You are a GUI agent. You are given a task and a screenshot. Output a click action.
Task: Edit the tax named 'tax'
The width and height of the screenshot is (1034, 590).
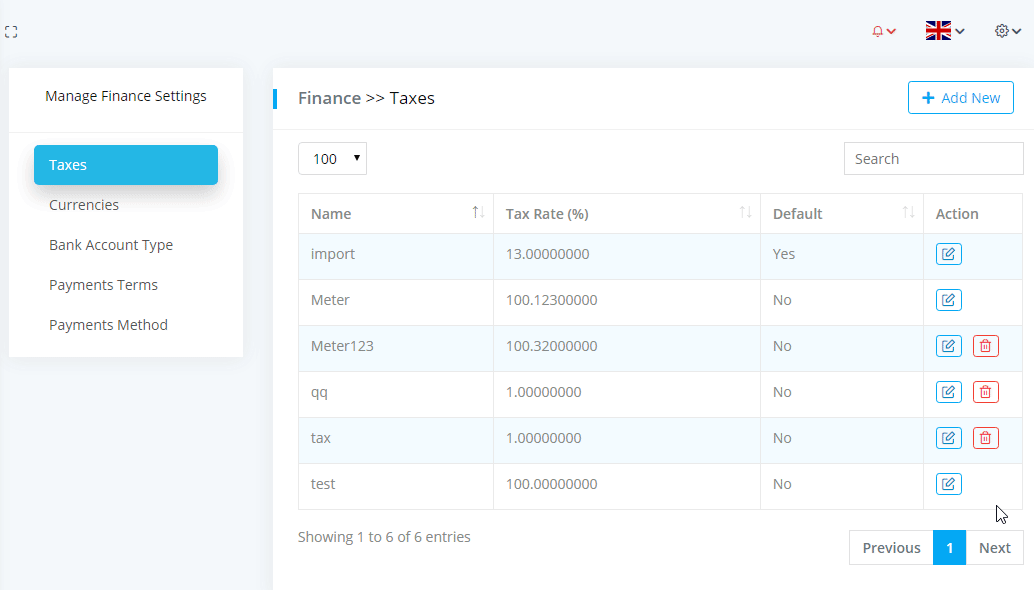click(x=948, y=438)
